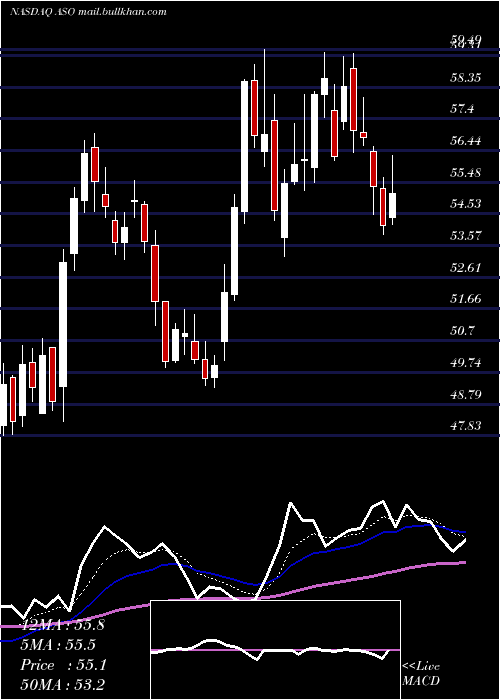
Task: Click the 55.48 price axis label
Action: click(x=466, y=173)
